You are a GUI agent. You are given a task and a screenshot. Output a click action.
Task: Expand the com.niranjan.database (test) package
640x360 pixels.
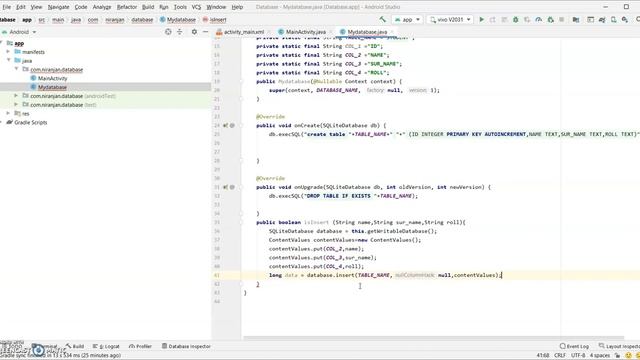click(16, 104)
